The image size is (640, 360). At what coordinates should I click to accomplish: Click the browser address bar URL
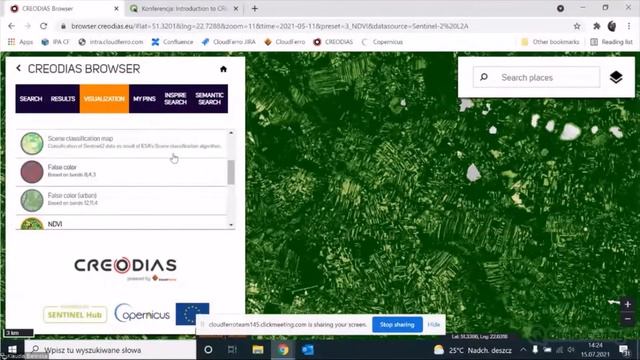pyautogui.click(x=270, y=26)
